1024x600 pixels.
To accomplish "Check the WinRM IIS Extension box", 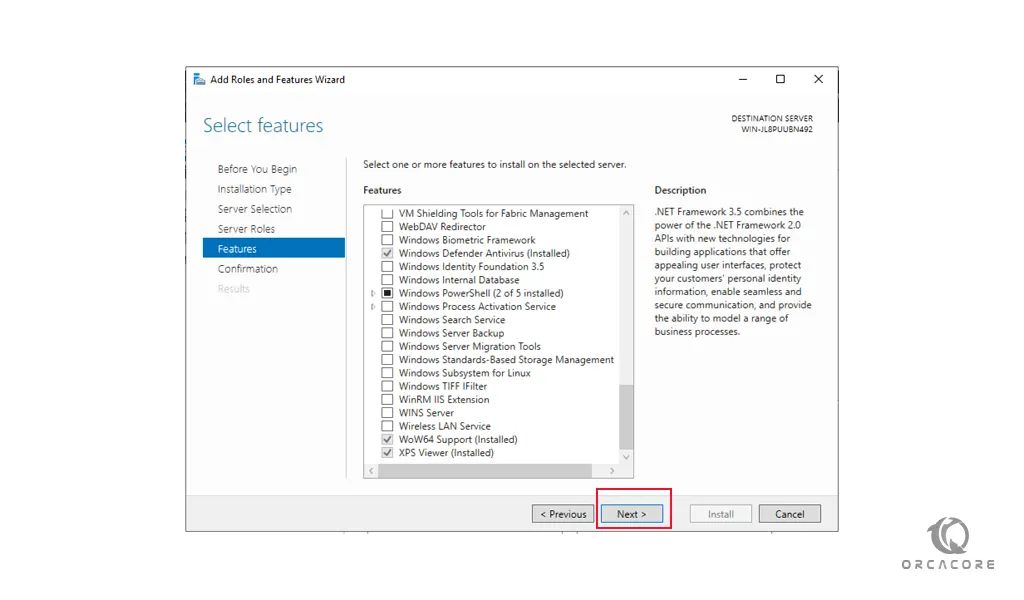I will pyautogui.click(x=387, y=400).
